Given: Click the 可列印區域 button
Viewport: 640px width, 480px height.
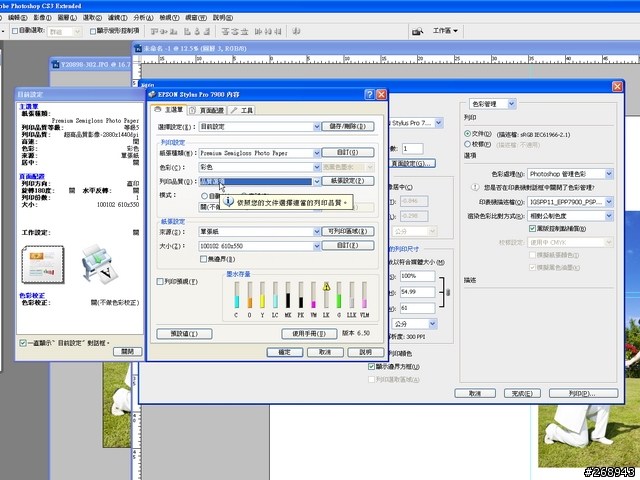Looking at the screenshot, I should (x=348, y=231).
